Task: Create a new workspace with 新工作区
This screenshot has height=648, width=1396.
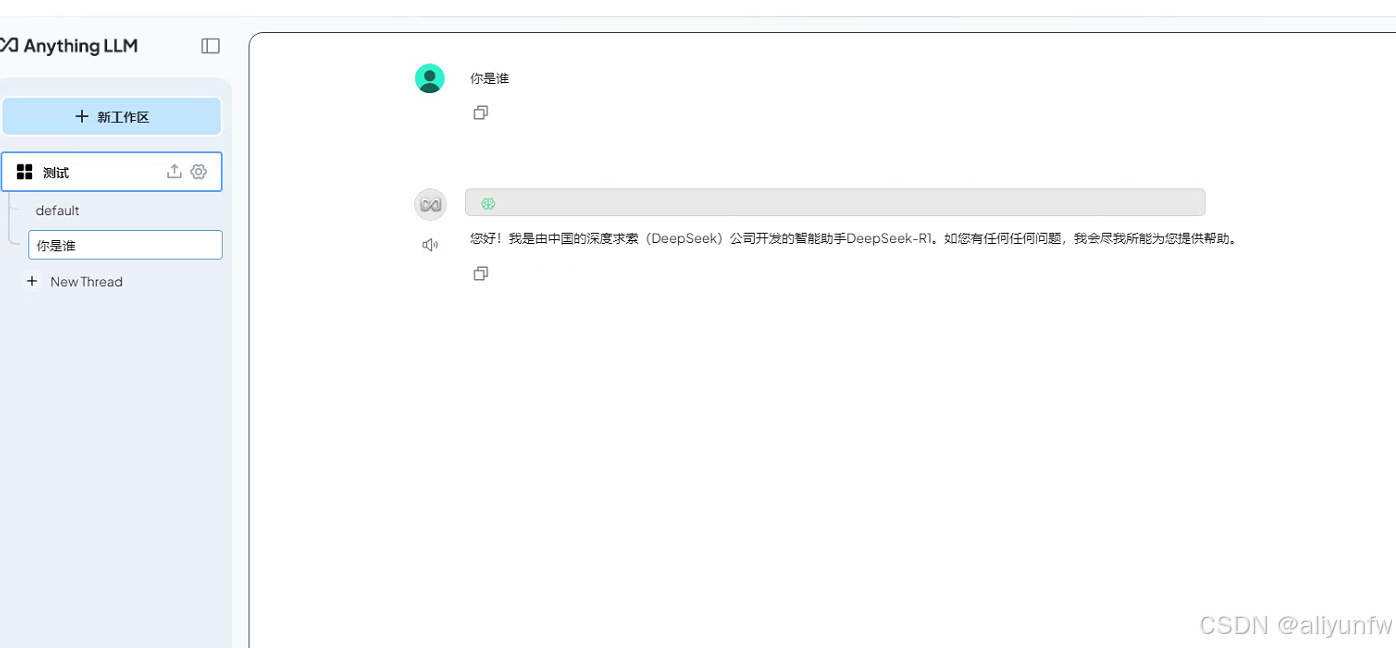Action: pos(112,117)
